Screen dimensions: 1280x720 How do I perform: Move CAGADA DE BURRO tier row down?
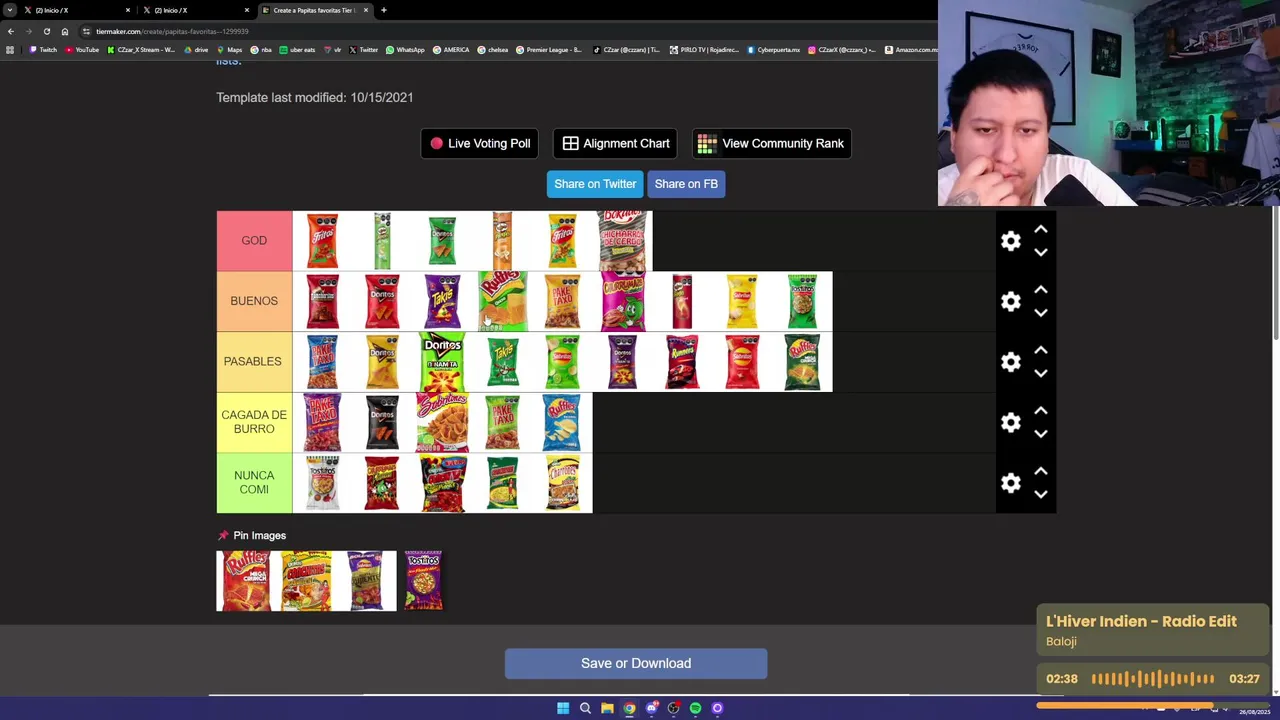pos(1041,434)
